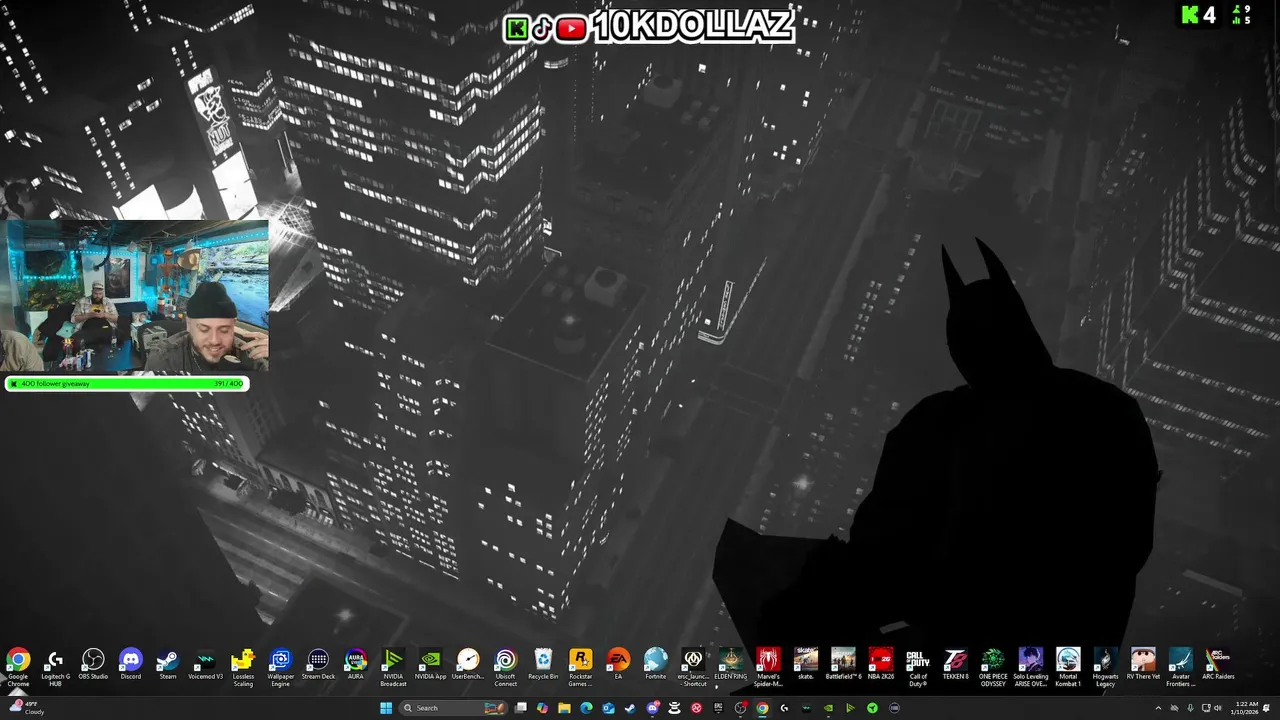
Task: Select the Avatar Frontiers desktop icon
Action: point(1180,664)
